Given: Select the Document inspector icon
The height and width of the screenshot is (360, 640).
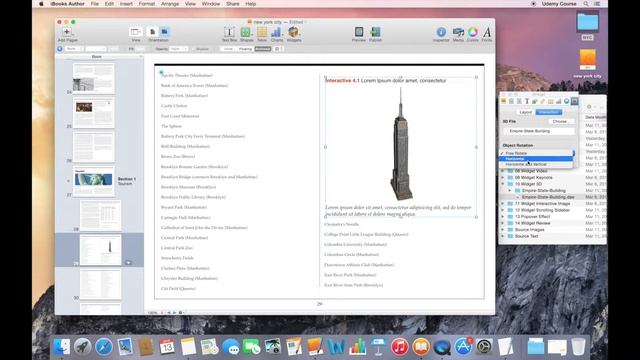Looking at the screenshot, I should 504,101.
